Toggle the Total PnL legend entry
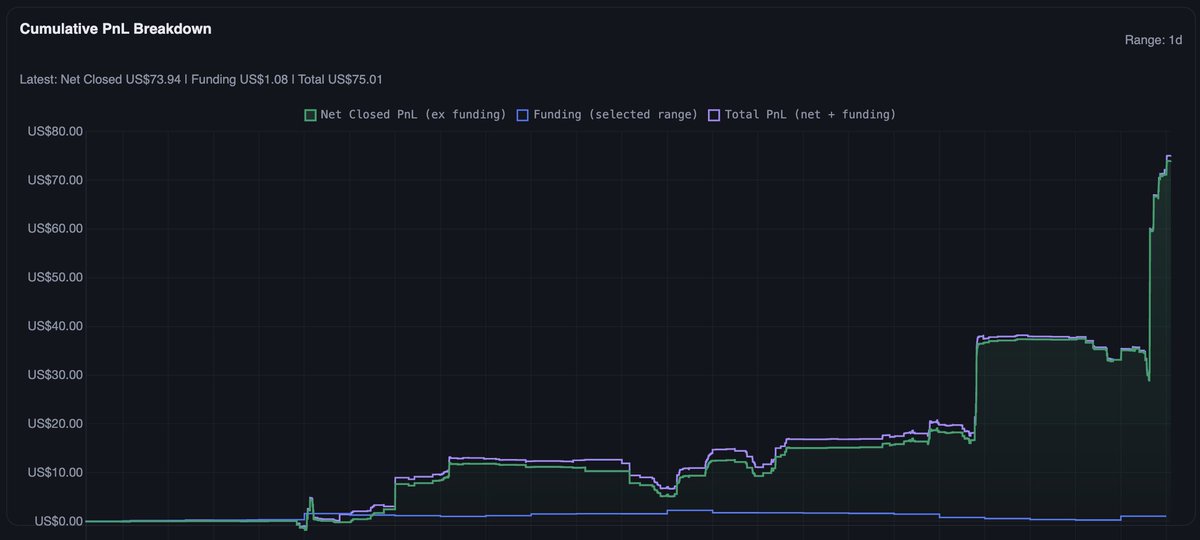The width and height of the screenshot is (1200, 540). click(x=802, y=115)
